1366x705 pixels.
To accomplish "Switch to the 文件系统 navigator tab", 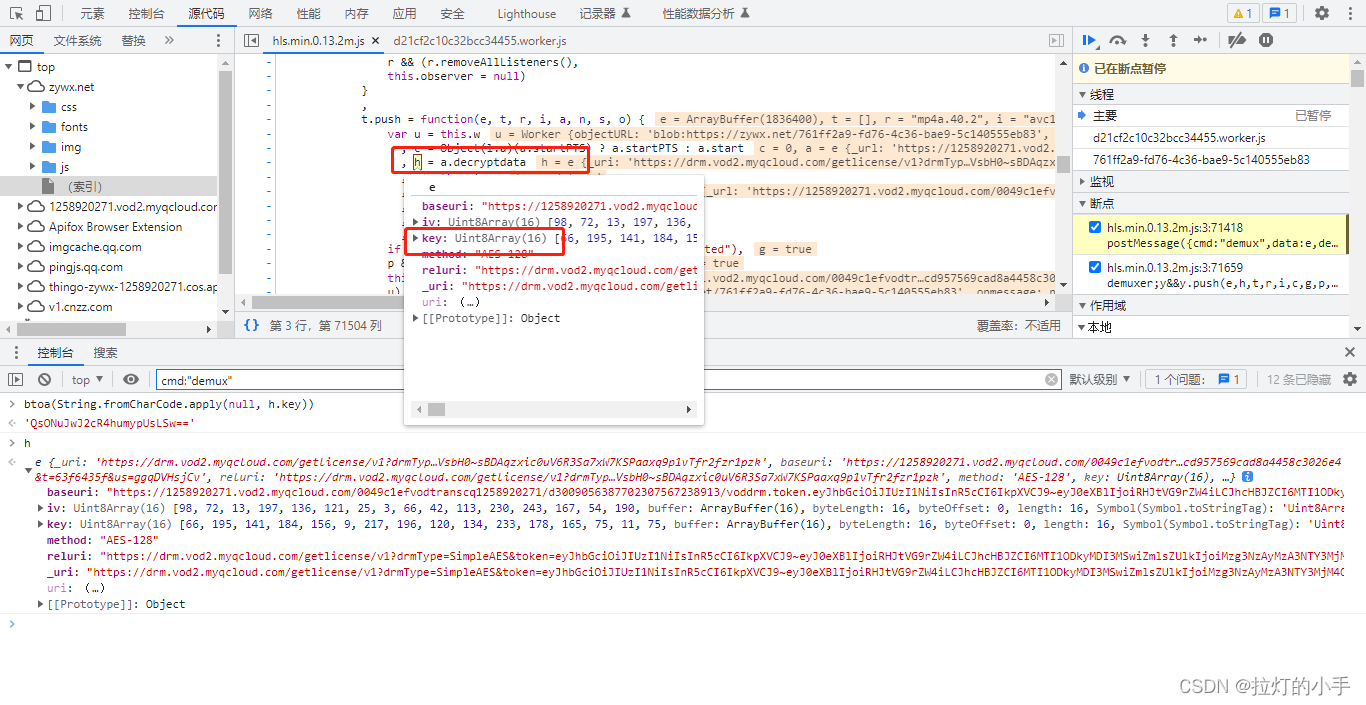I will pyautogui.click(x=77, y=40).
